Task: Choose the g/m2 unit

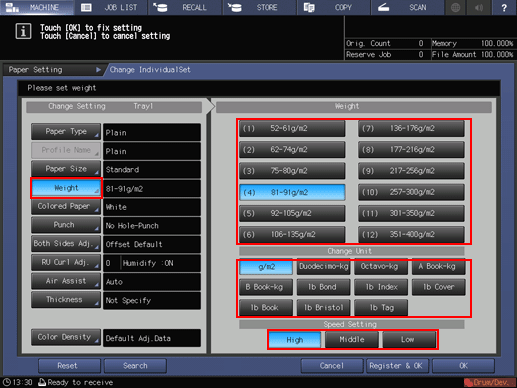Action: 266,267
